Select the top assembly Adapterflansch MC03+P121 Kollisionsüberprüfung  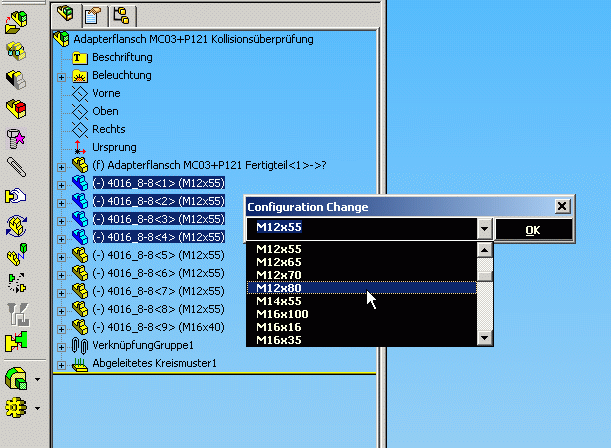click(193, 39)
